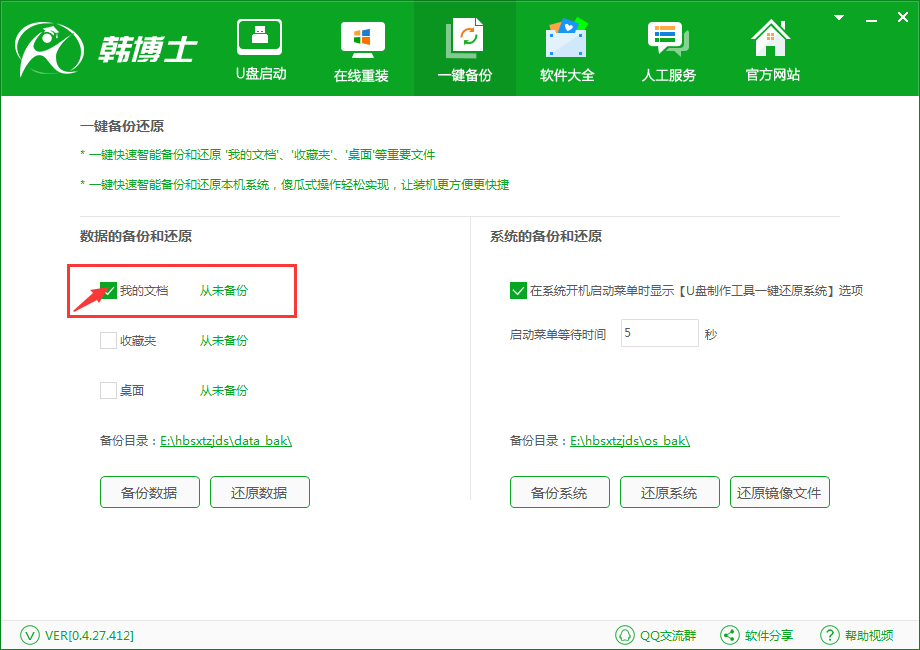Open the QQ交流群 chat icon
The image size is (920, 650).
[x=627, y=634]
